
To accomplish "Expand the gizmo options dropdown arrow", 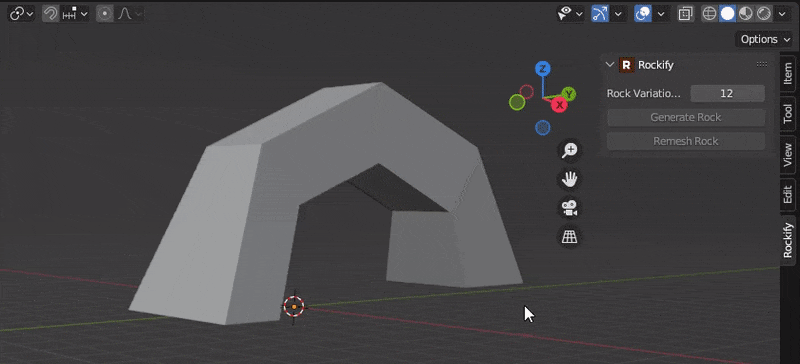I will coord(618,14).
